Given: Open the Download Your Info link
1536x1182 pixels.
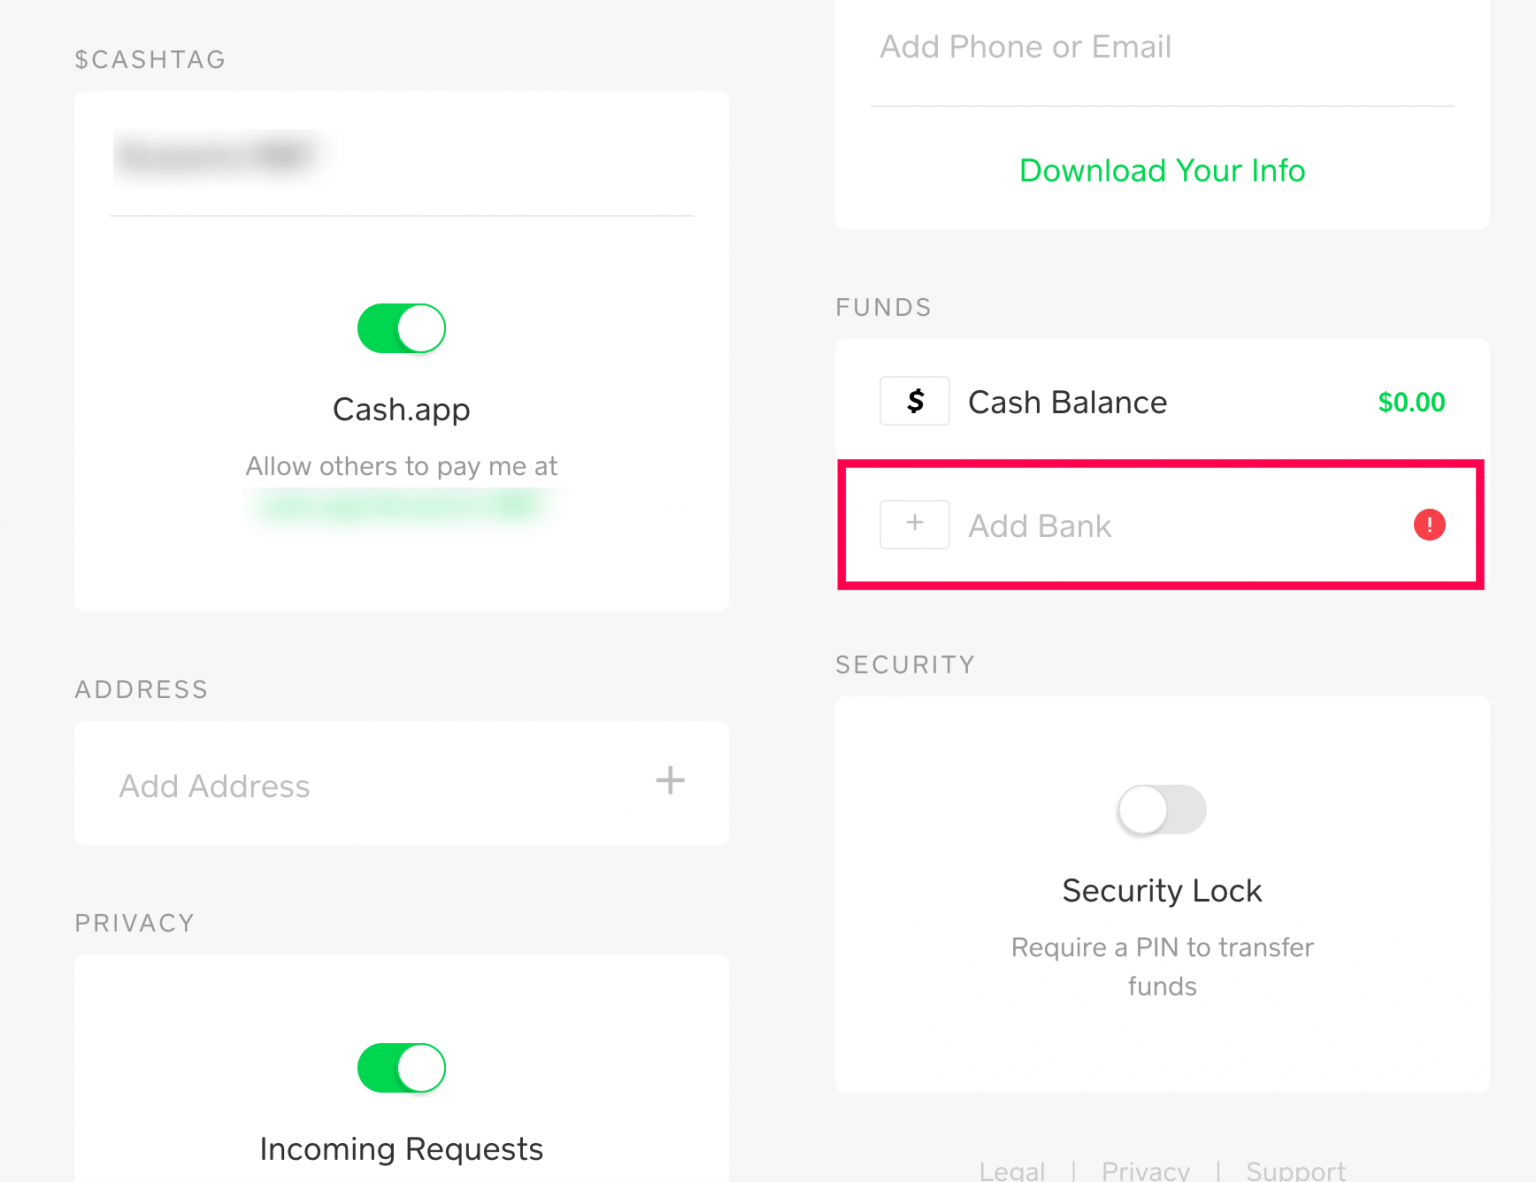Looking at the screenshot, I should [x=1161, y=170].
